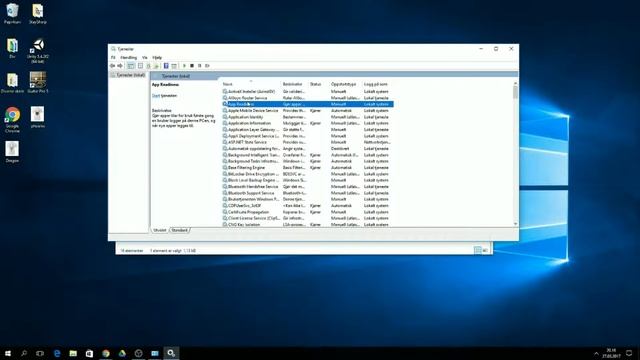Viewport: 640px width, 360px height.
Task: Open the taskbar clock and date
Action: coord(611,353)
